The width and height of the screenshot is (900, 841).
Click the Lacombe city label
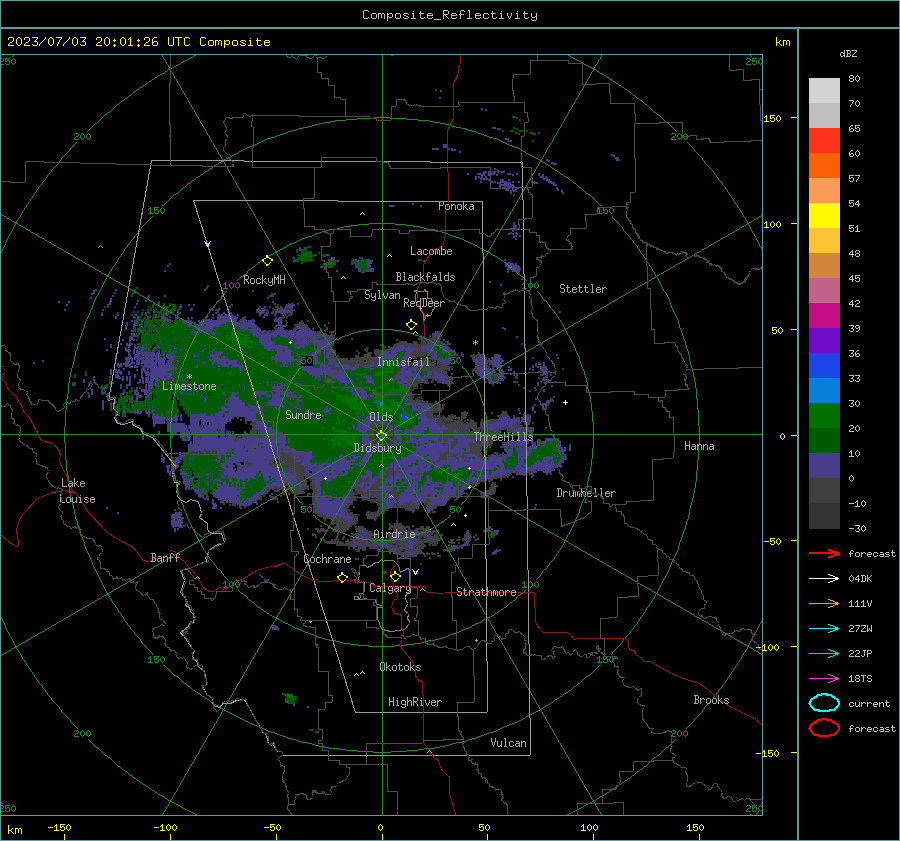(431, 251)
